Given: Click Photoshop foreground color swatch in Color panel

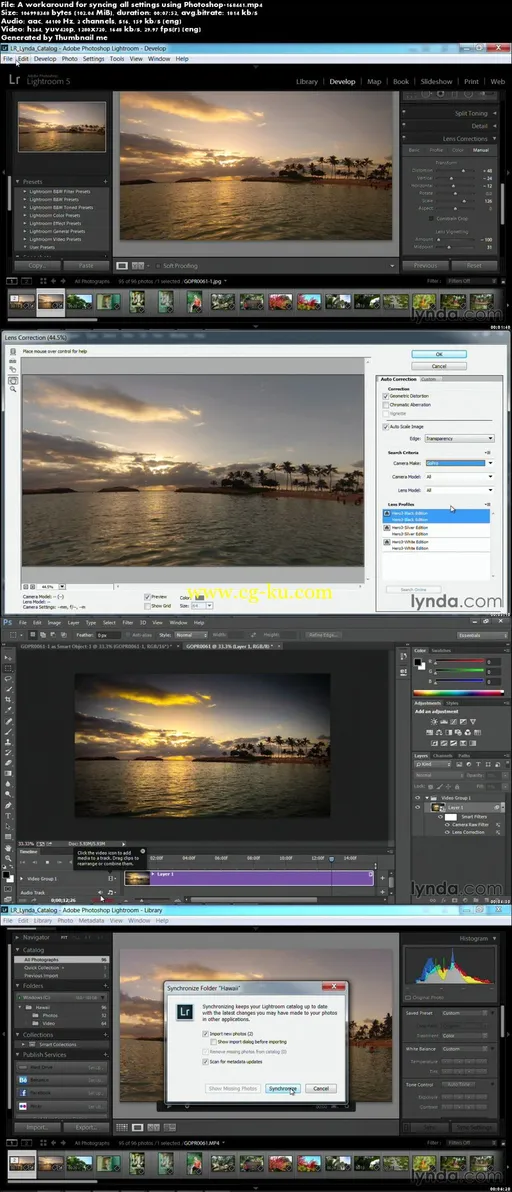Looking at the screenshot, I should click(x=419, y=662).
